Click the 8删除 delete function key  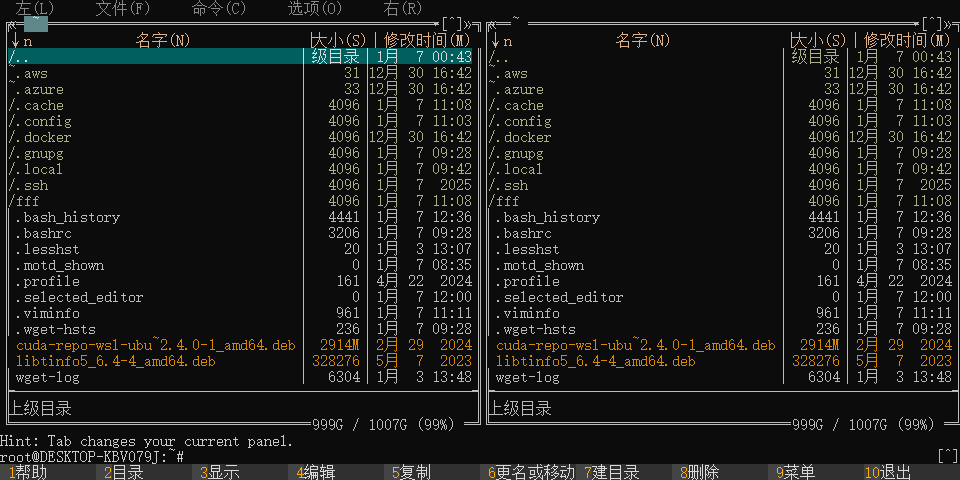click(x=700, y=472)
